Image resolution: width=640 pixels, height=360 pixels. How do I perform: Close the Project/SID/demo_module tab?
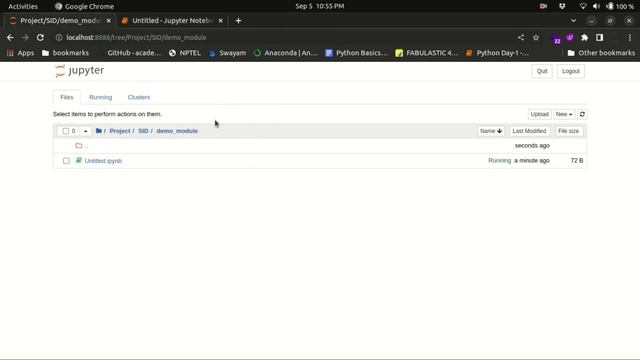109,20
